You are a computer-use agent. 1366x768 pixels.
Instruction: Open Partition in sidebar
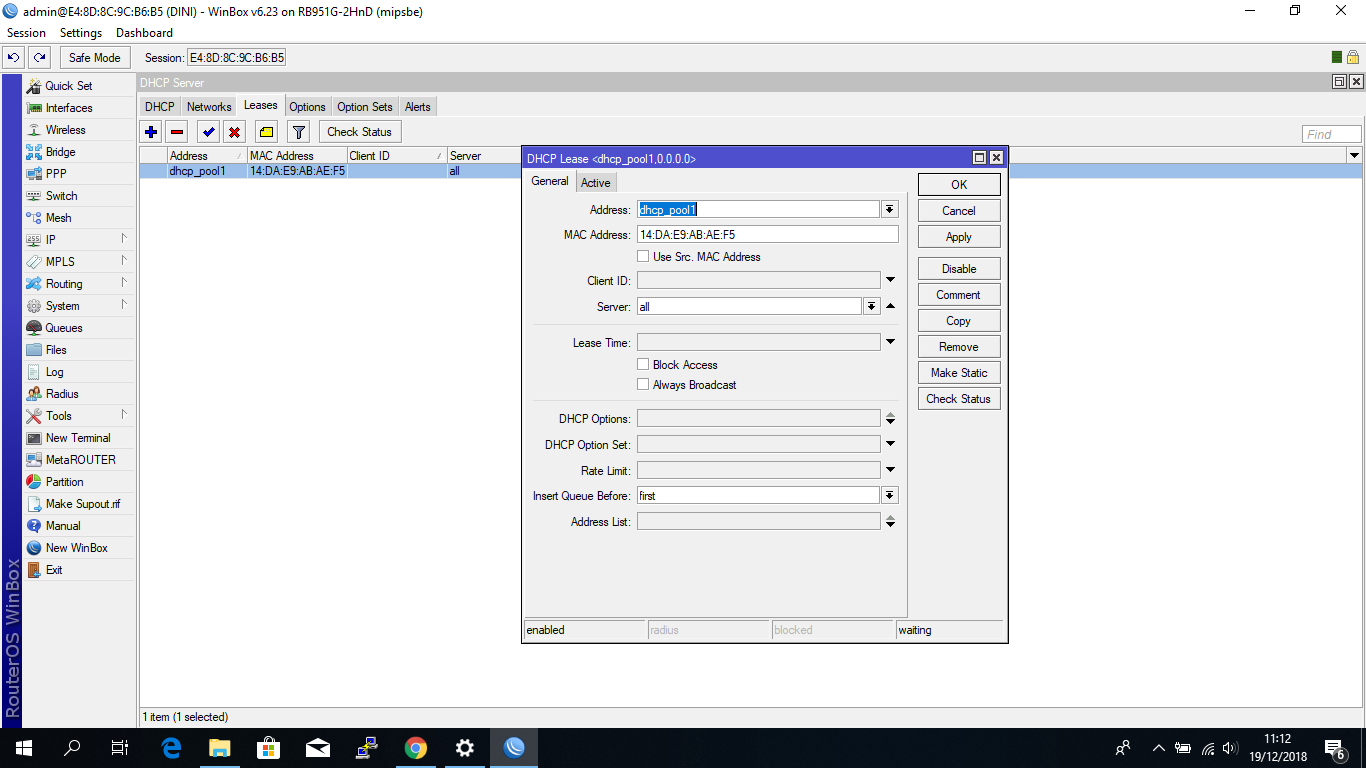tap(78, 482)
